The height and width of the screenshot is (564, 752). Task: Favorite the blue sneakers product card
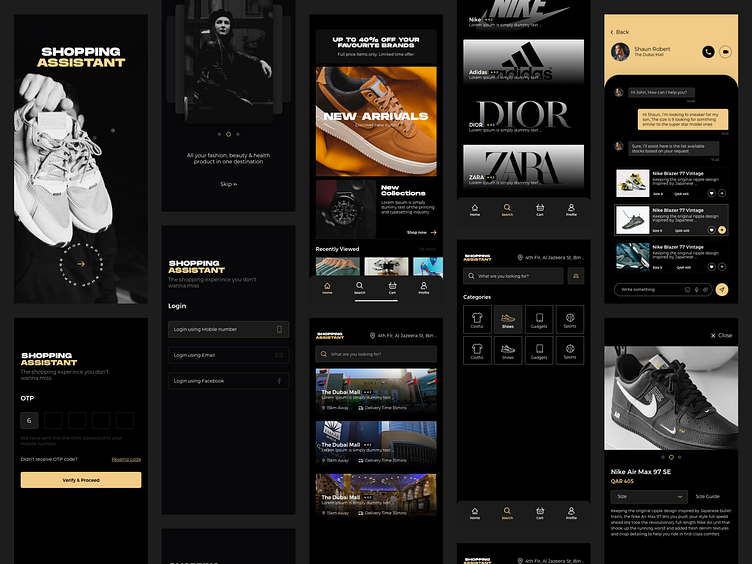tap(712, 267)
